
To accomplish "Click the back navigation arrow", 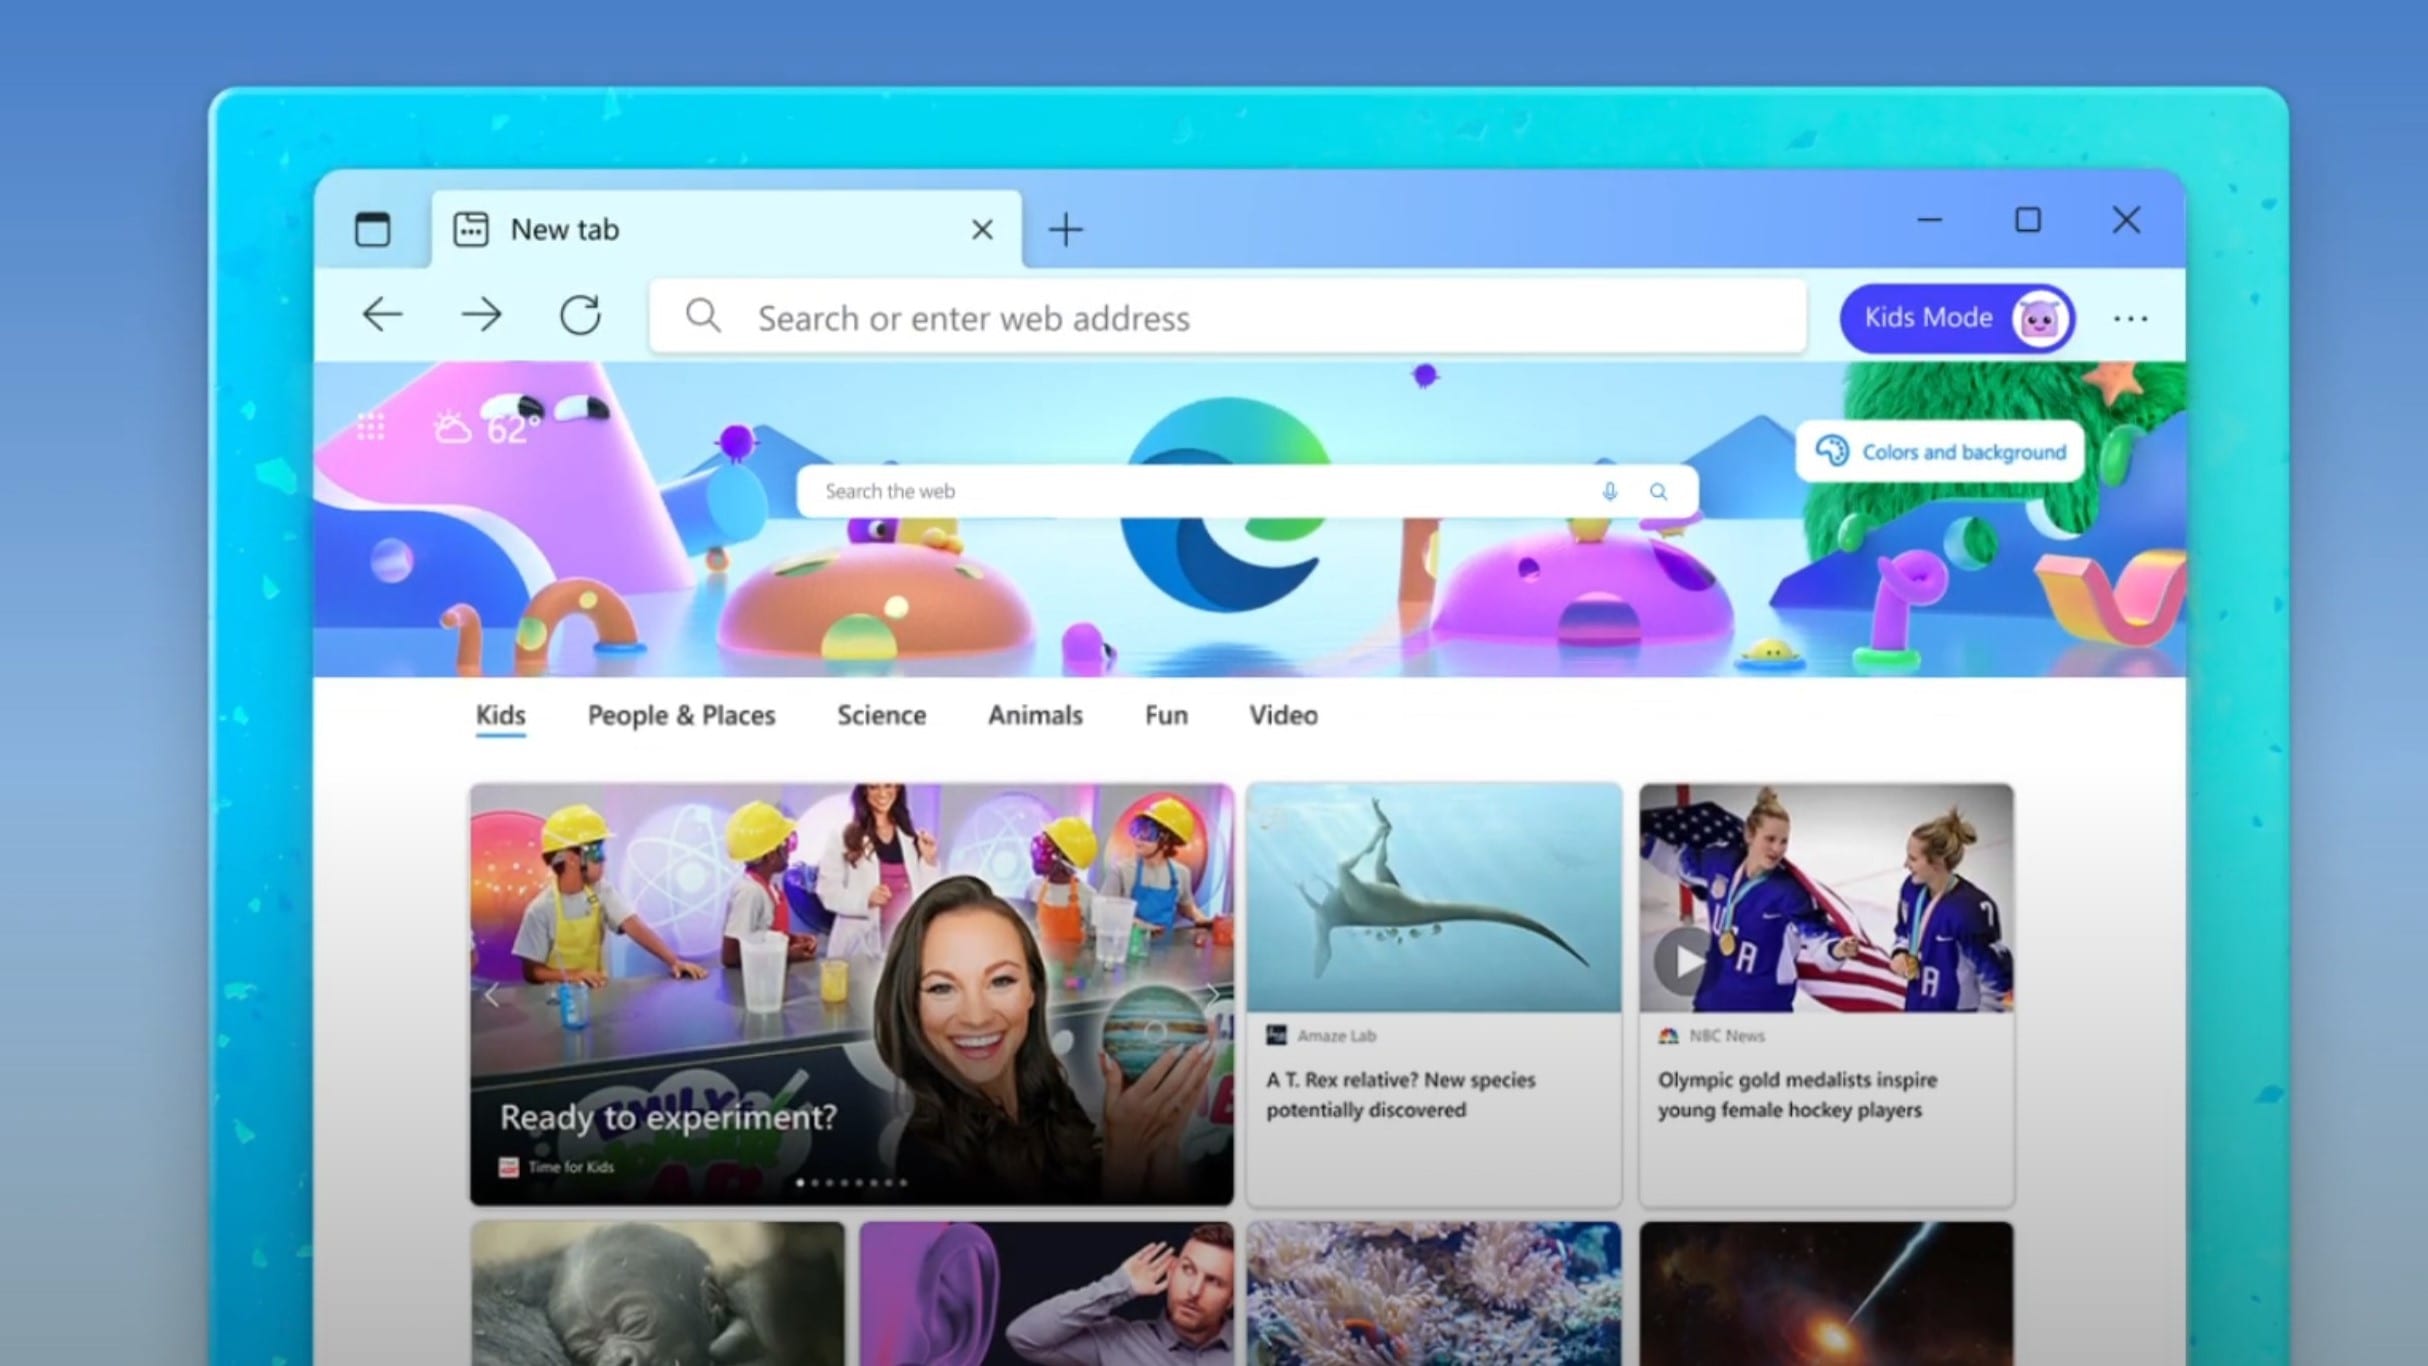I will click(x=382, y=316).
